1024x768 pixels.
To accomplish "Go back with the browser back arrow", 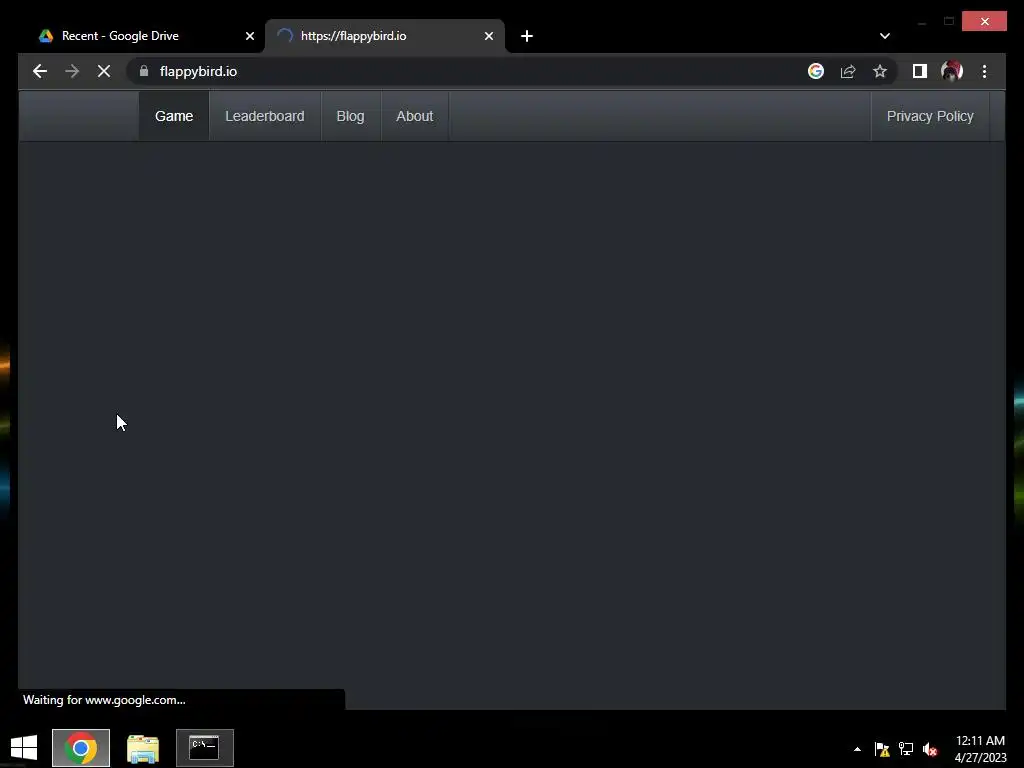I will coord(40,71).
